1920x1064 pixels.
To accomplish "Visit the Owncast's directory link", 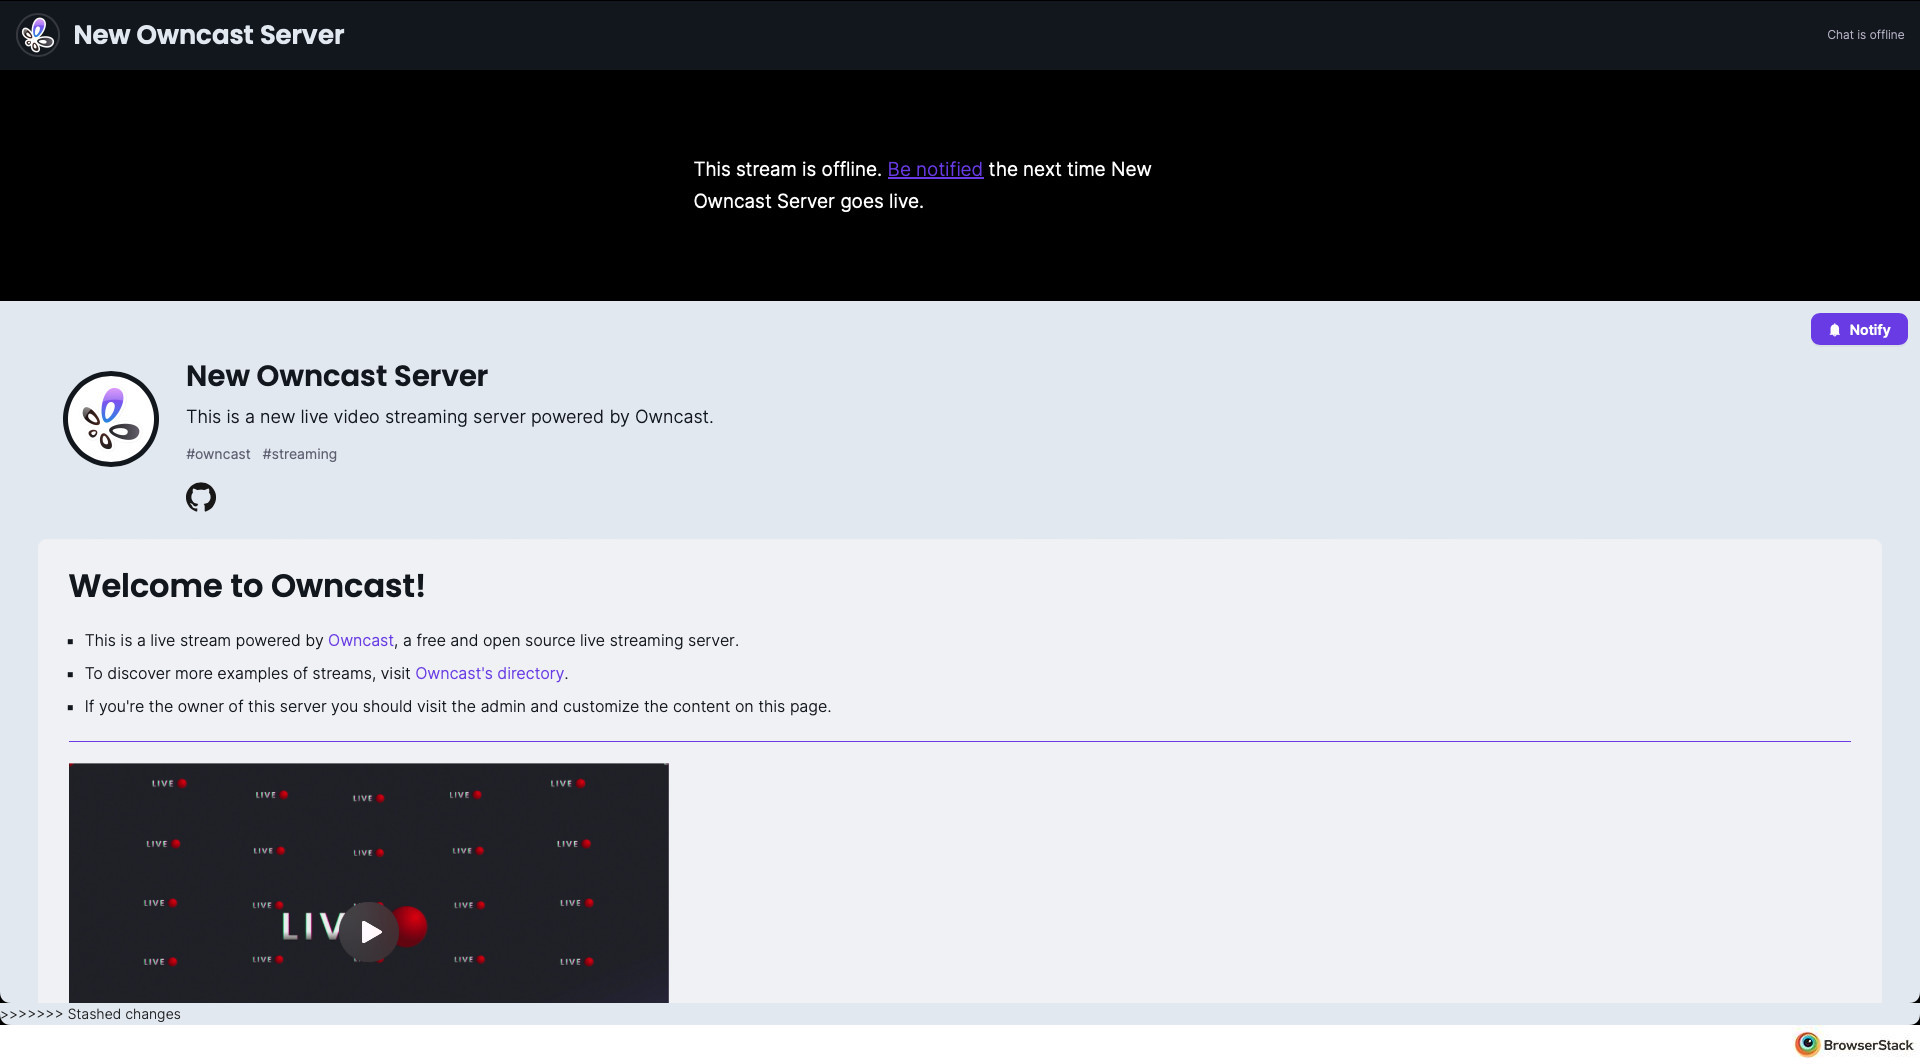I will coord(489,673).
